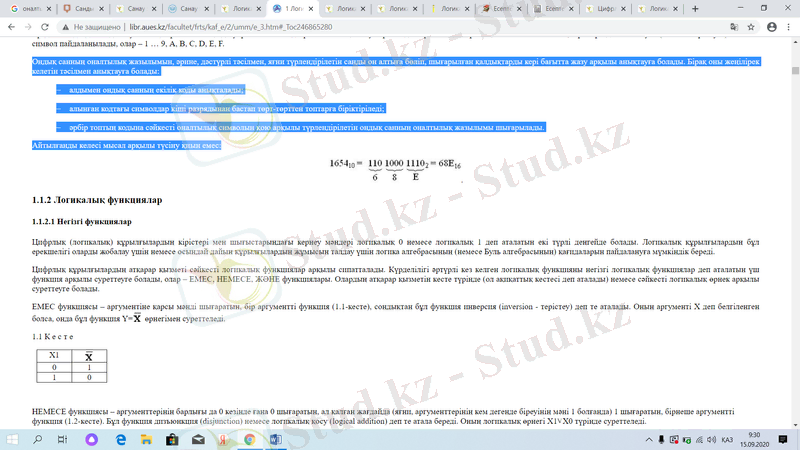Close the Цифр tab
Screen dimensions: 800x450
pyautogui.click(x=623, y=9)
